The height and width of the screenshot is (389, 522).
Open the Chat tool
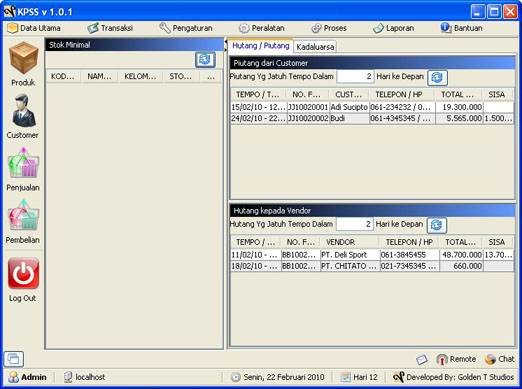coord(499,359)
